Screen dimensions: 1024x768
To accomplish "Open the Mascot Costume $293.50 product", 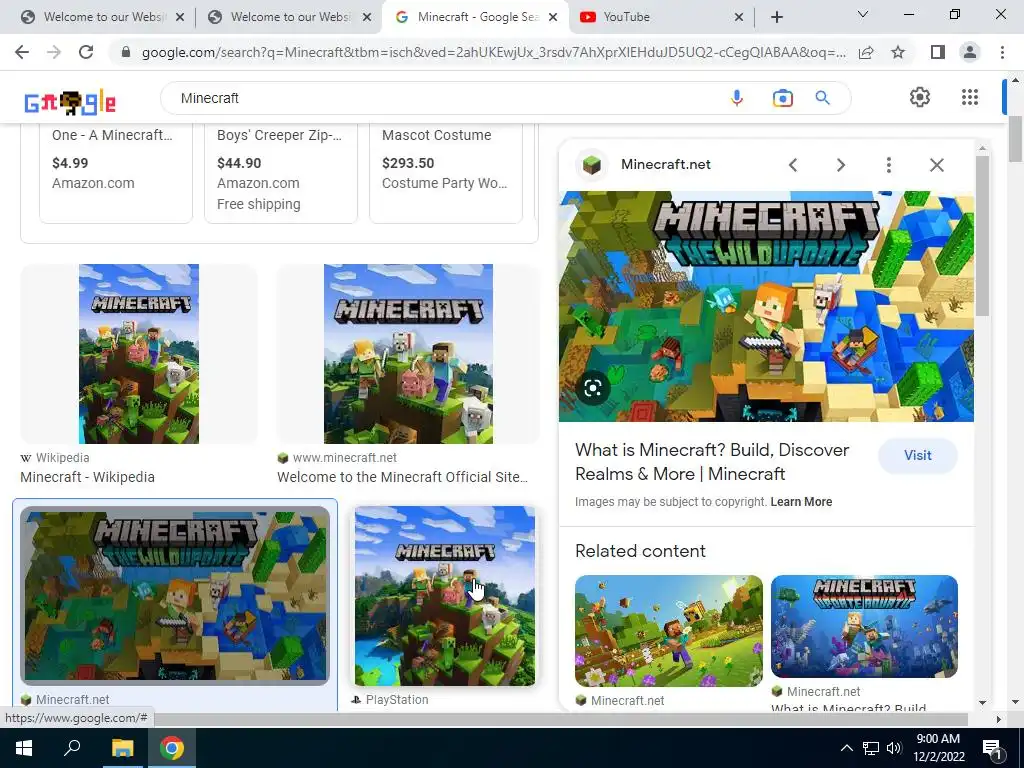I will (x=446, y=173).
